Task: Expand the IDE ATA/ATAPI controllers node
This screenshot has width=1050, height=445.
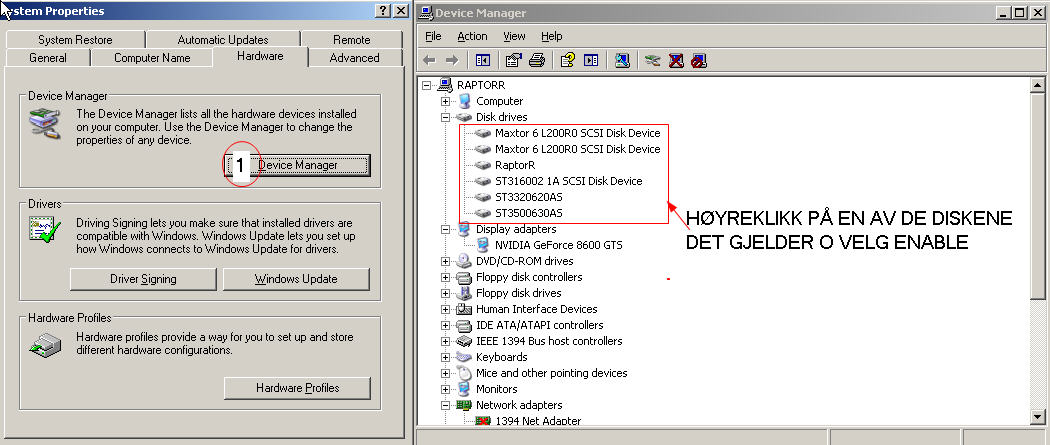Action: pos(445,326)
